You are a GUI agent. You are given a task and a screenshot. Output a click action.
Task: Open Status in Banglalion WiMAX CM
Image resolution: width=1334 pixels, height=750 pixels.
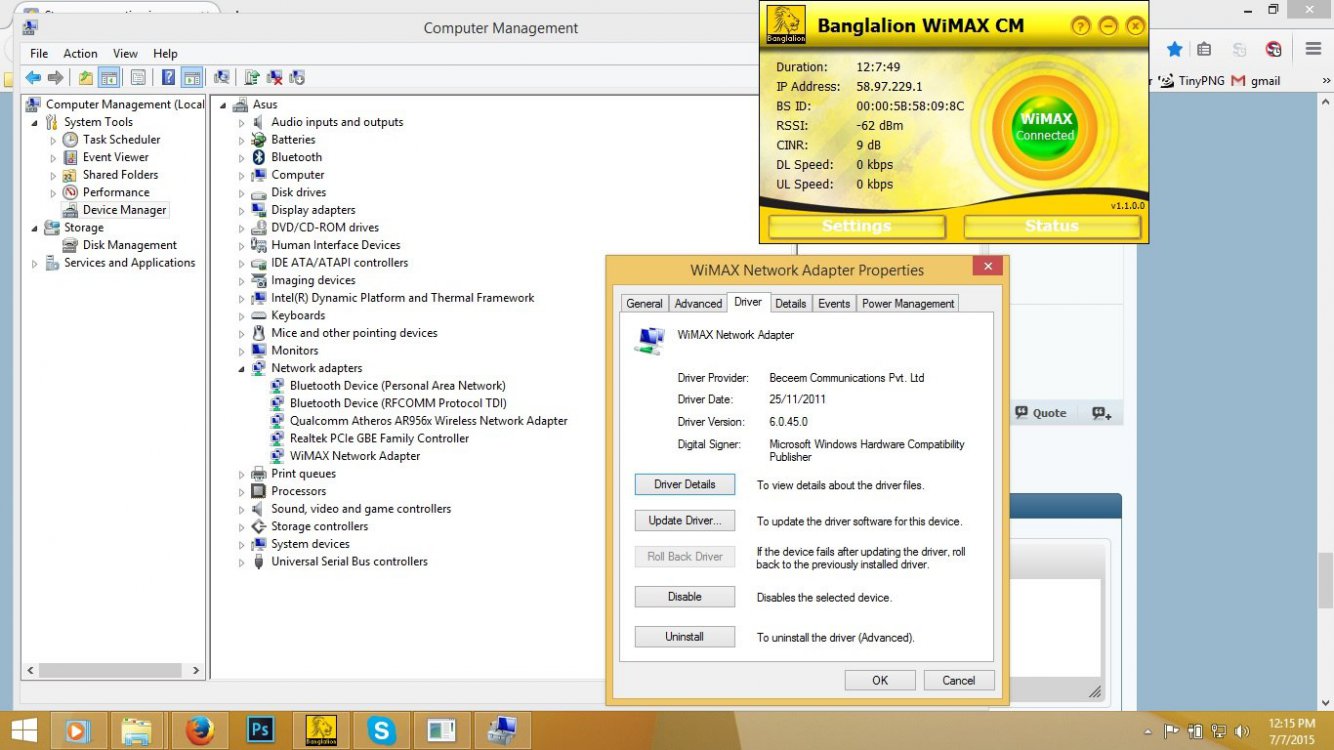[1052, 226]
